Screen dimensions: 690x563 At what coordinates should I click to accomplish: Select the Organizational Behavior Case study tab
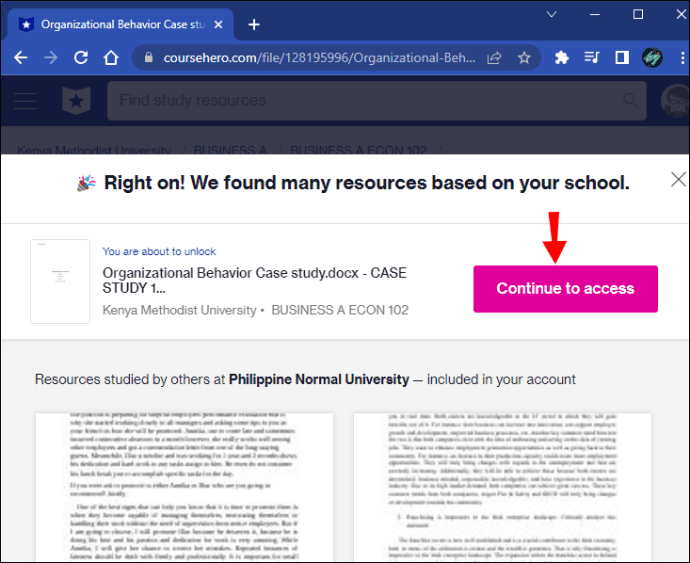[121, 25]
